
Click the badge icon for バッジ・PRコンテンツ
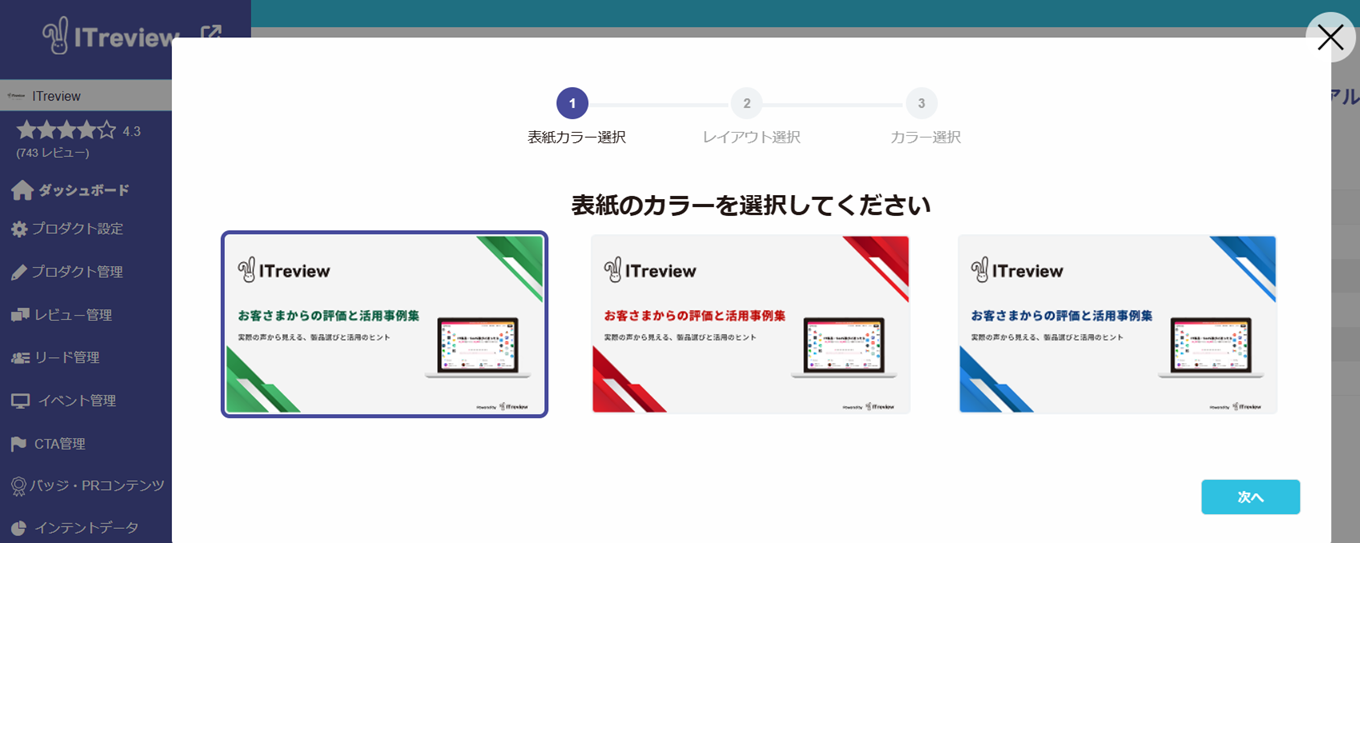tap(19, 486)
